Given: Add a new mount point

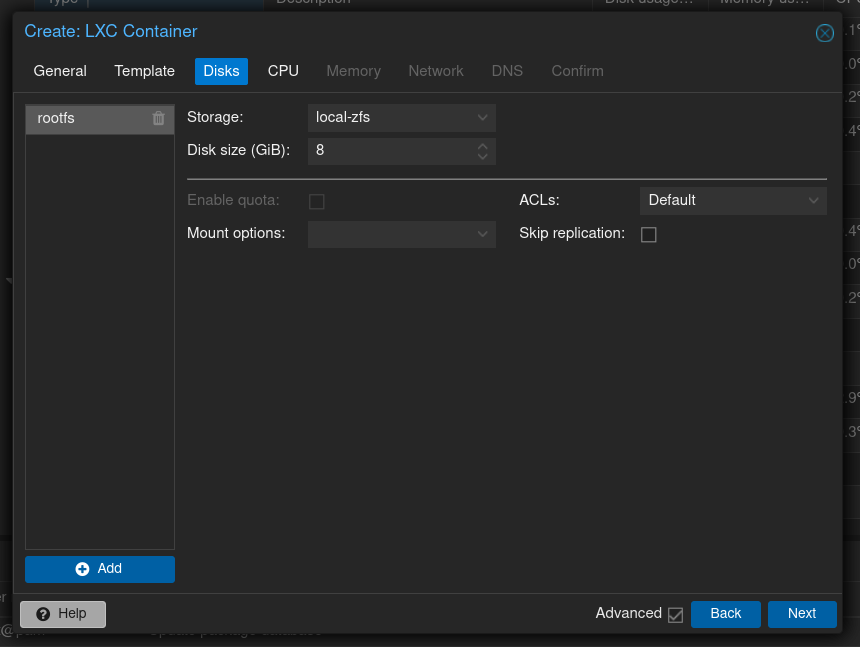Looking at the screenshot, I should [x=100, y=569].
